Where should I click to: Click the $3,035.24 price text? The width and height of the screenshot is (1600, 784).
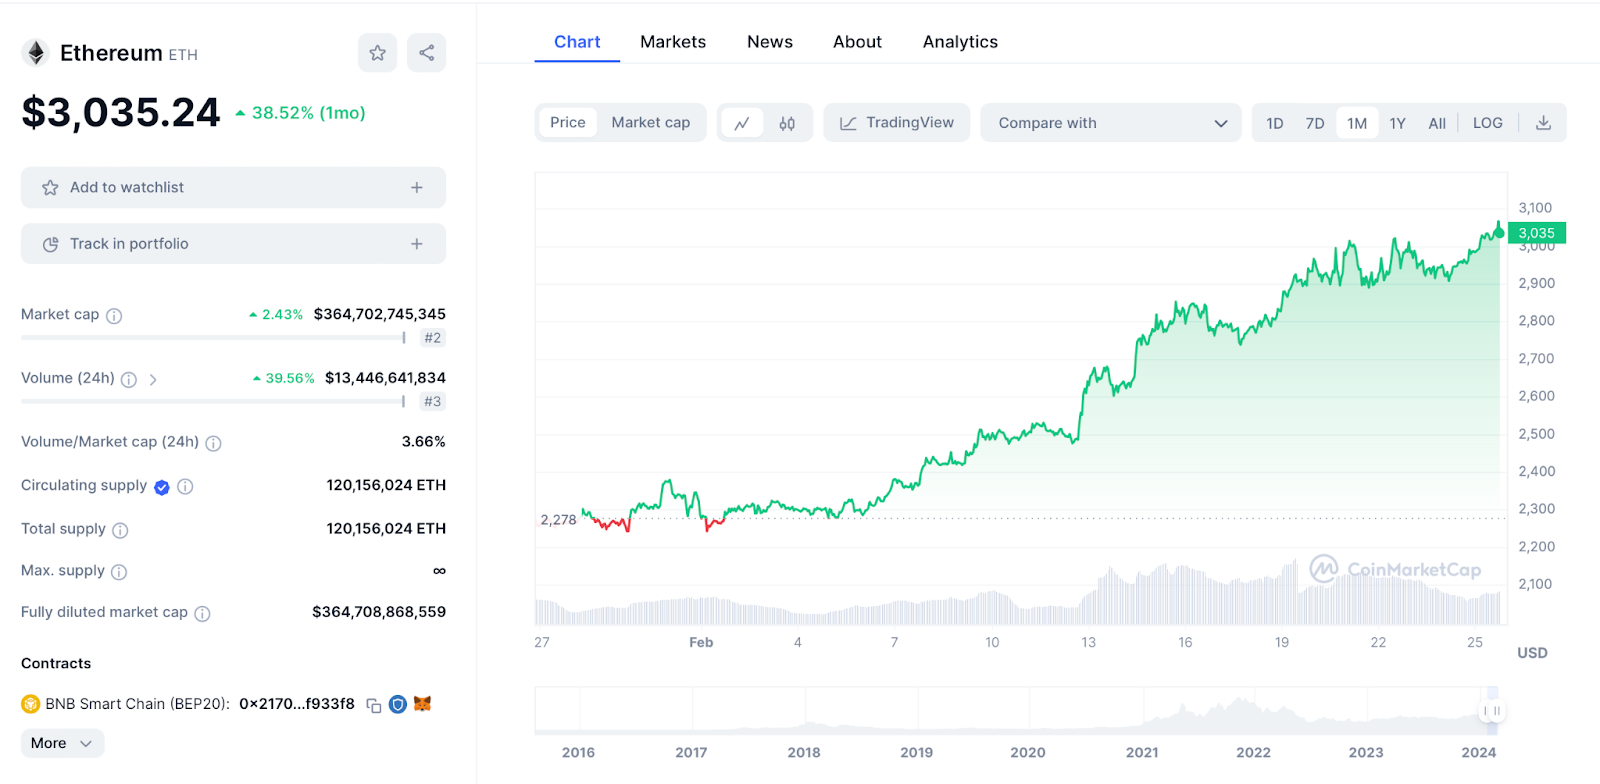coord(121,112)
